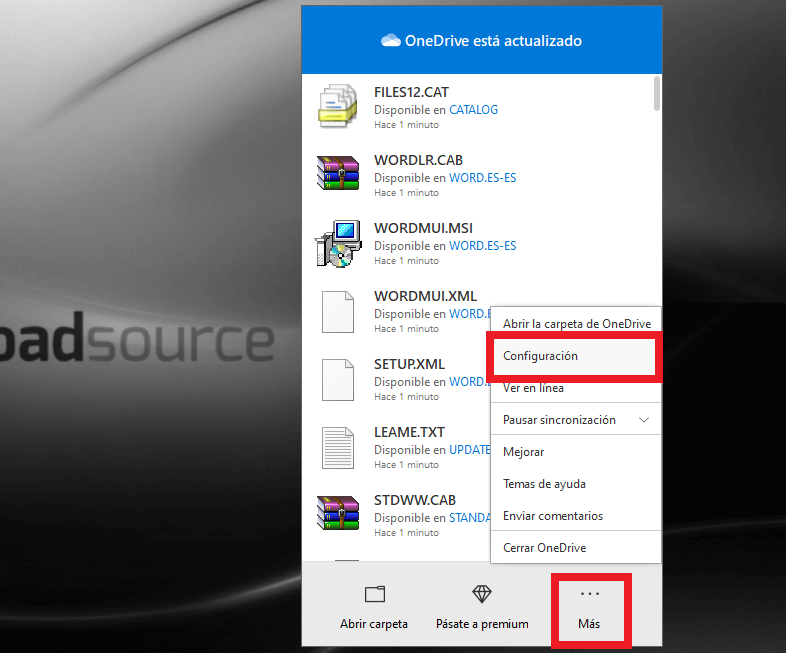Click the OneDrive cloud icon in header
The height and width of the screenshot is (653, 786).
[390, 41]
